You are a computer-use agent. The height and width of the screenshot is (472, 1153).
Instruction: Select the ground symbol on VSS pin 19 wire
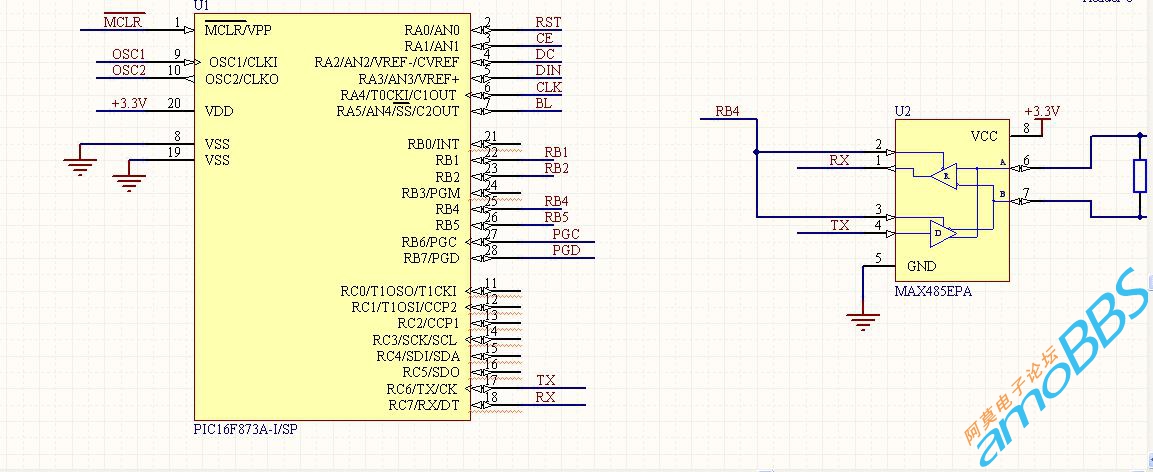tap(129, 183)
